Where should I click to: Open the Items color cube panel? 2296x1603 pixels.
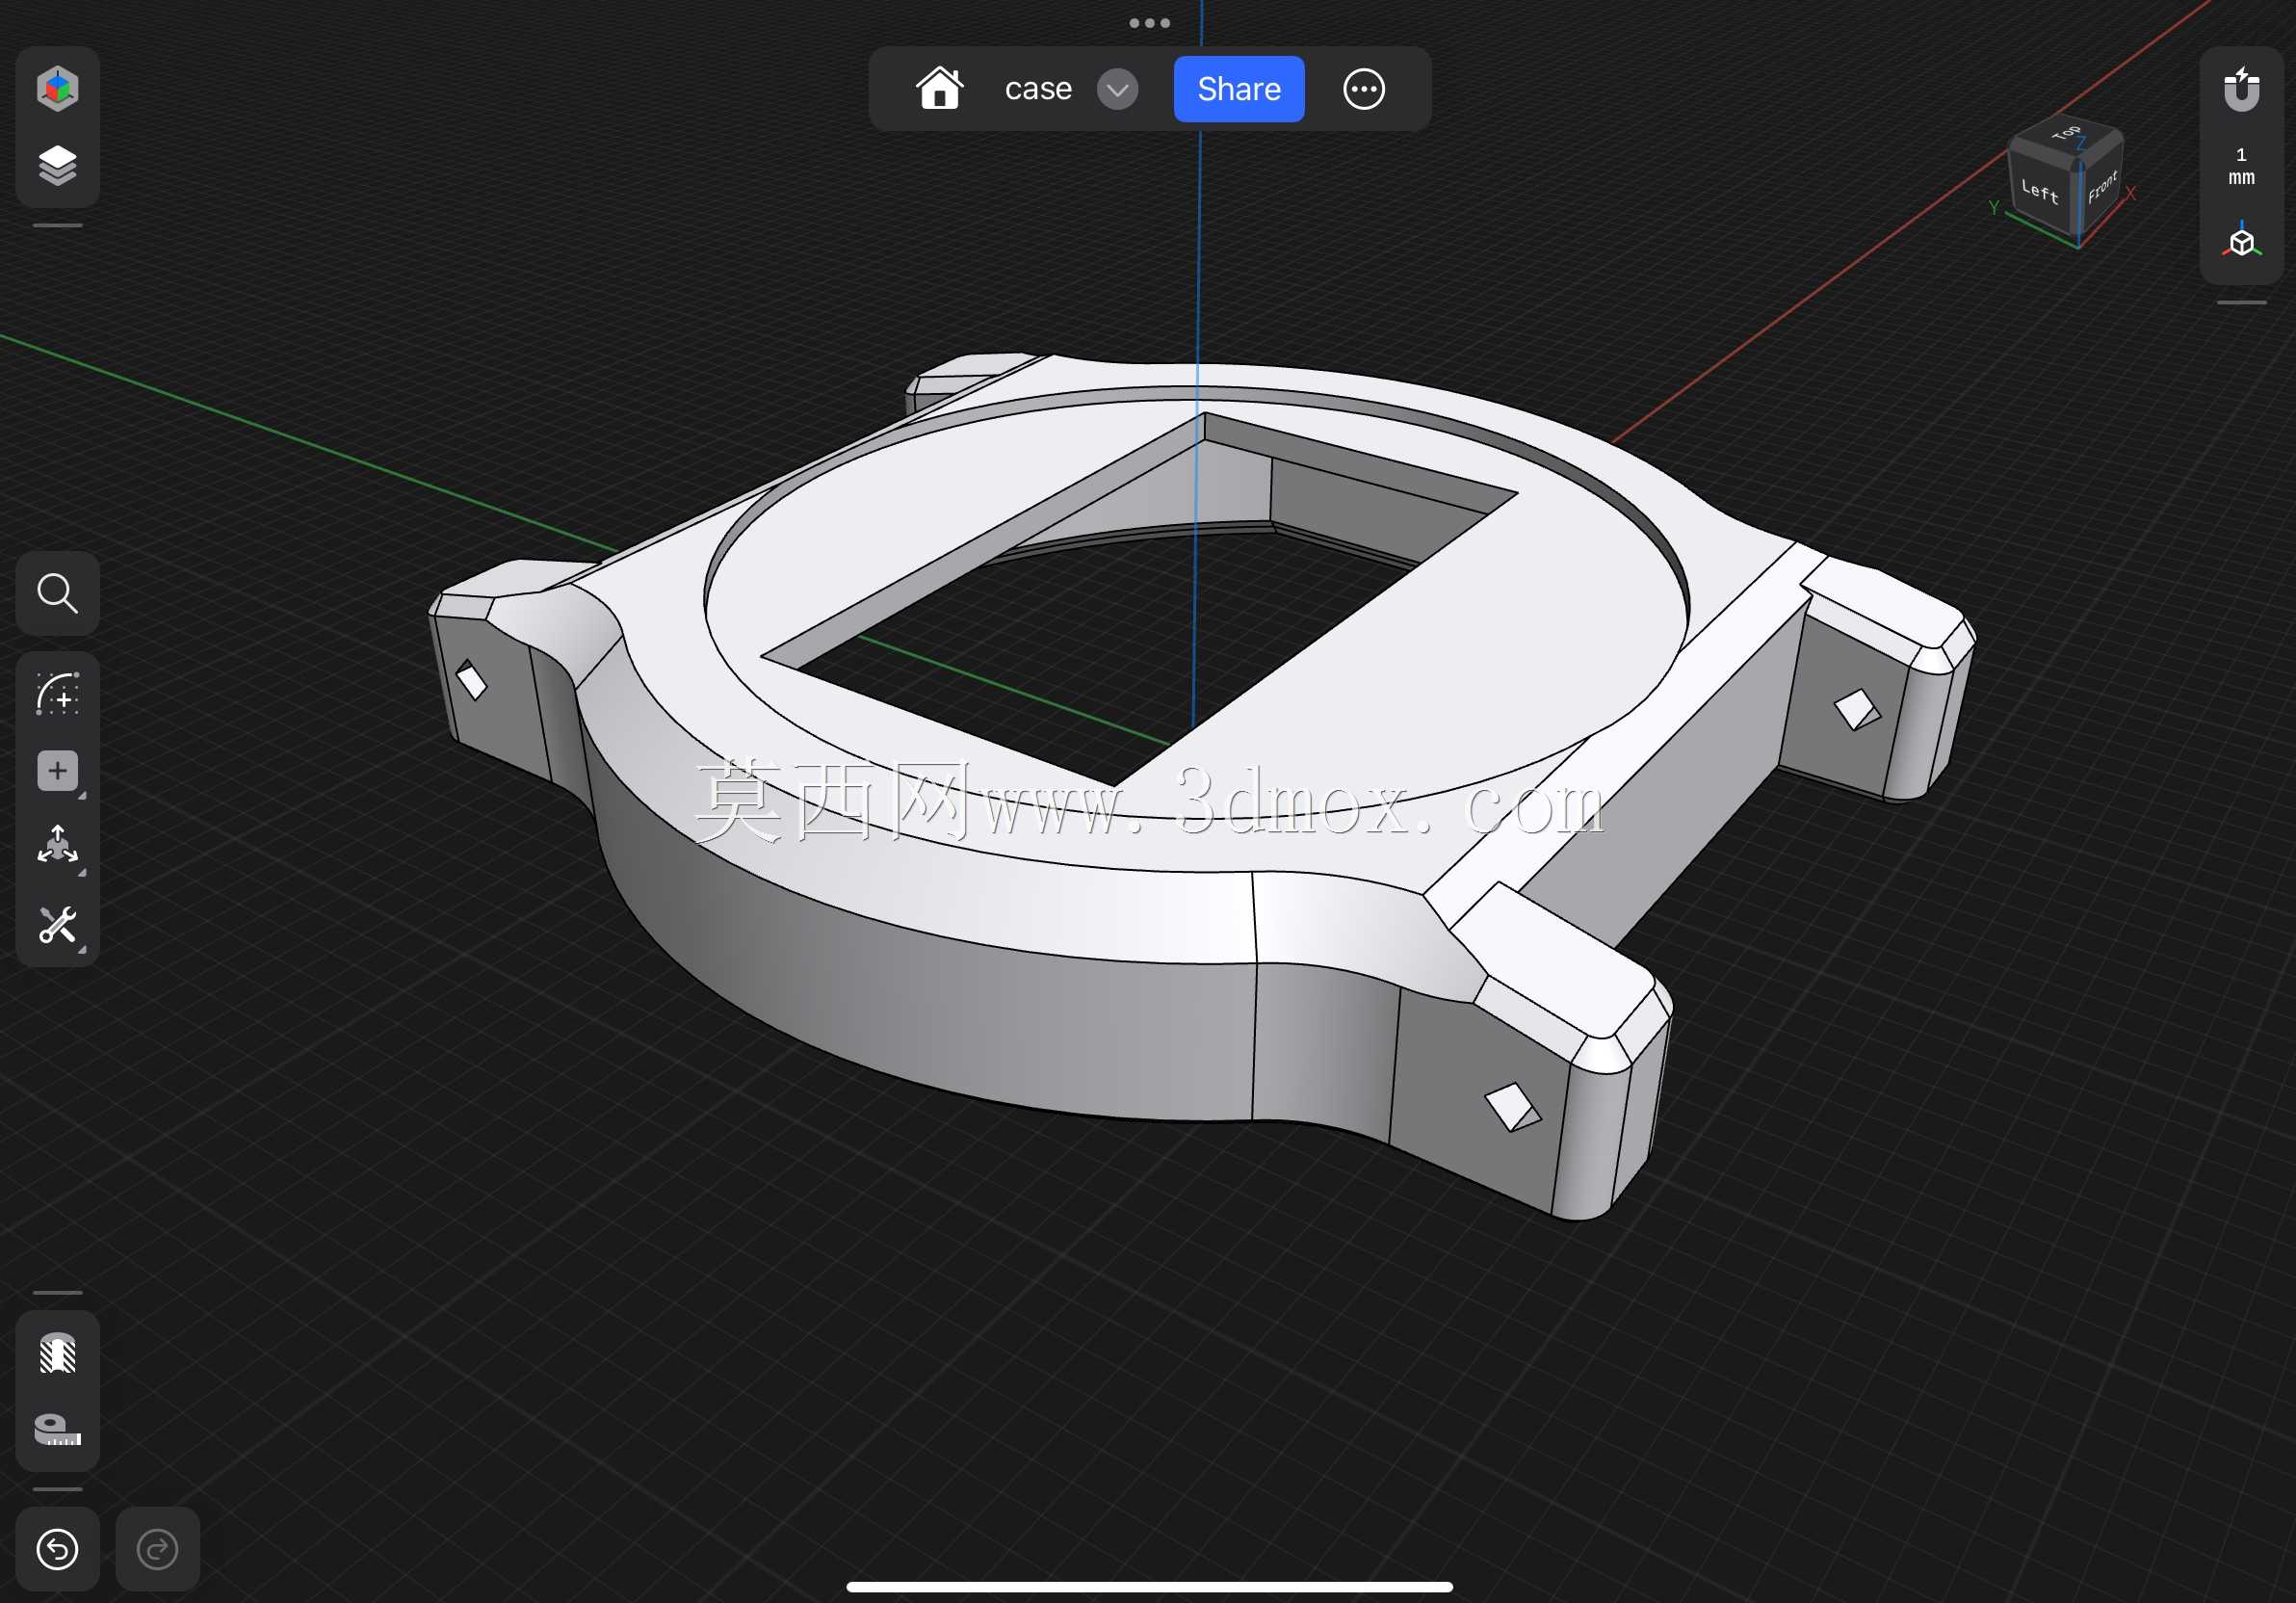click(x=57, y=88)
